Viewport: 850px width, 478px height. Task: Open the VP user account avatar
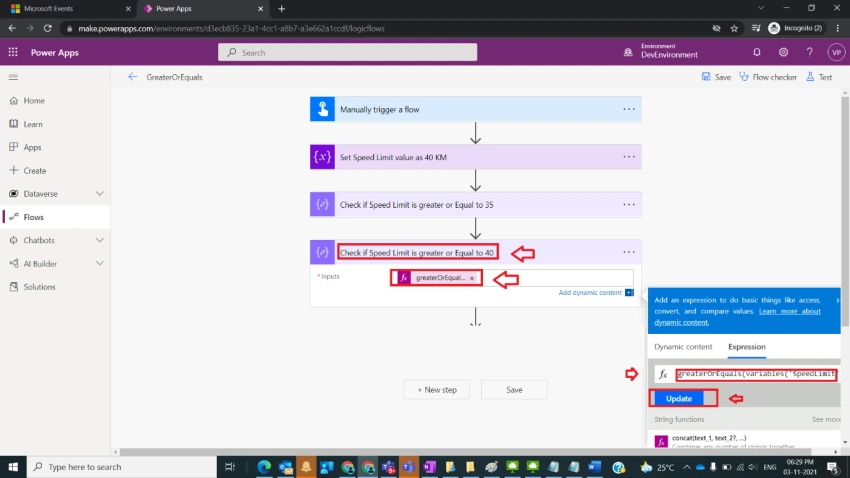point(836,53)
